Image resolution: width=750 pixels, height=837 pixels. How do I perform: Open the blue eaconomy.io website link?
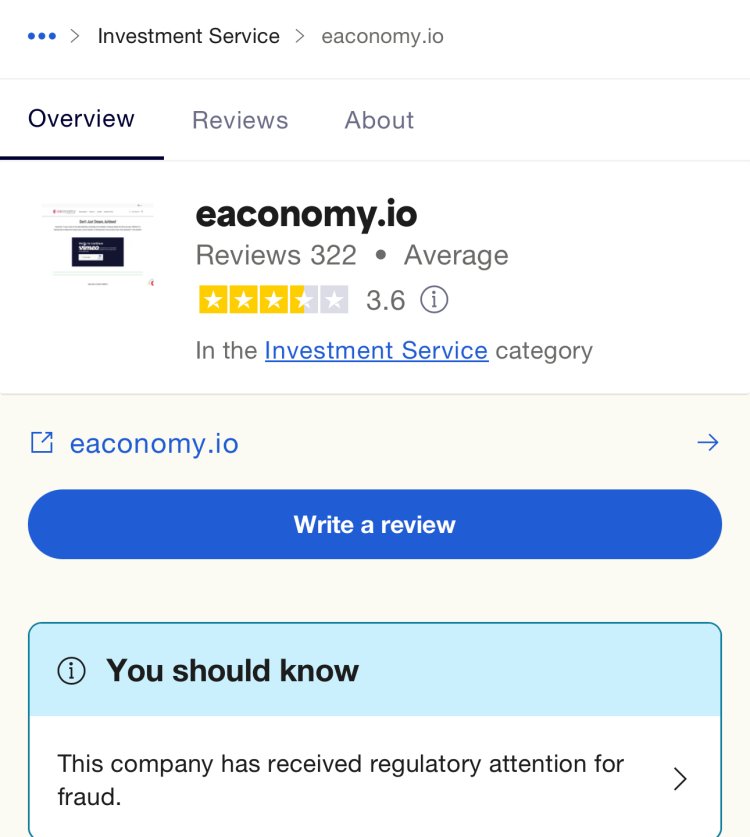tap(154, 443)
